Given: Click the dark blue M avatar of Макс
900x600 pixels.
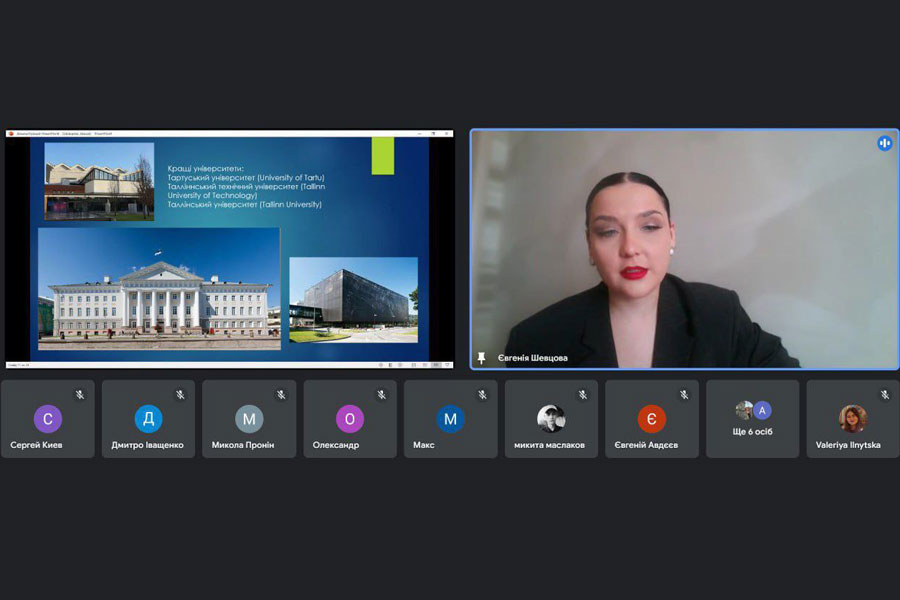Looking at the screenshot, I should click(x=451, y=419).
